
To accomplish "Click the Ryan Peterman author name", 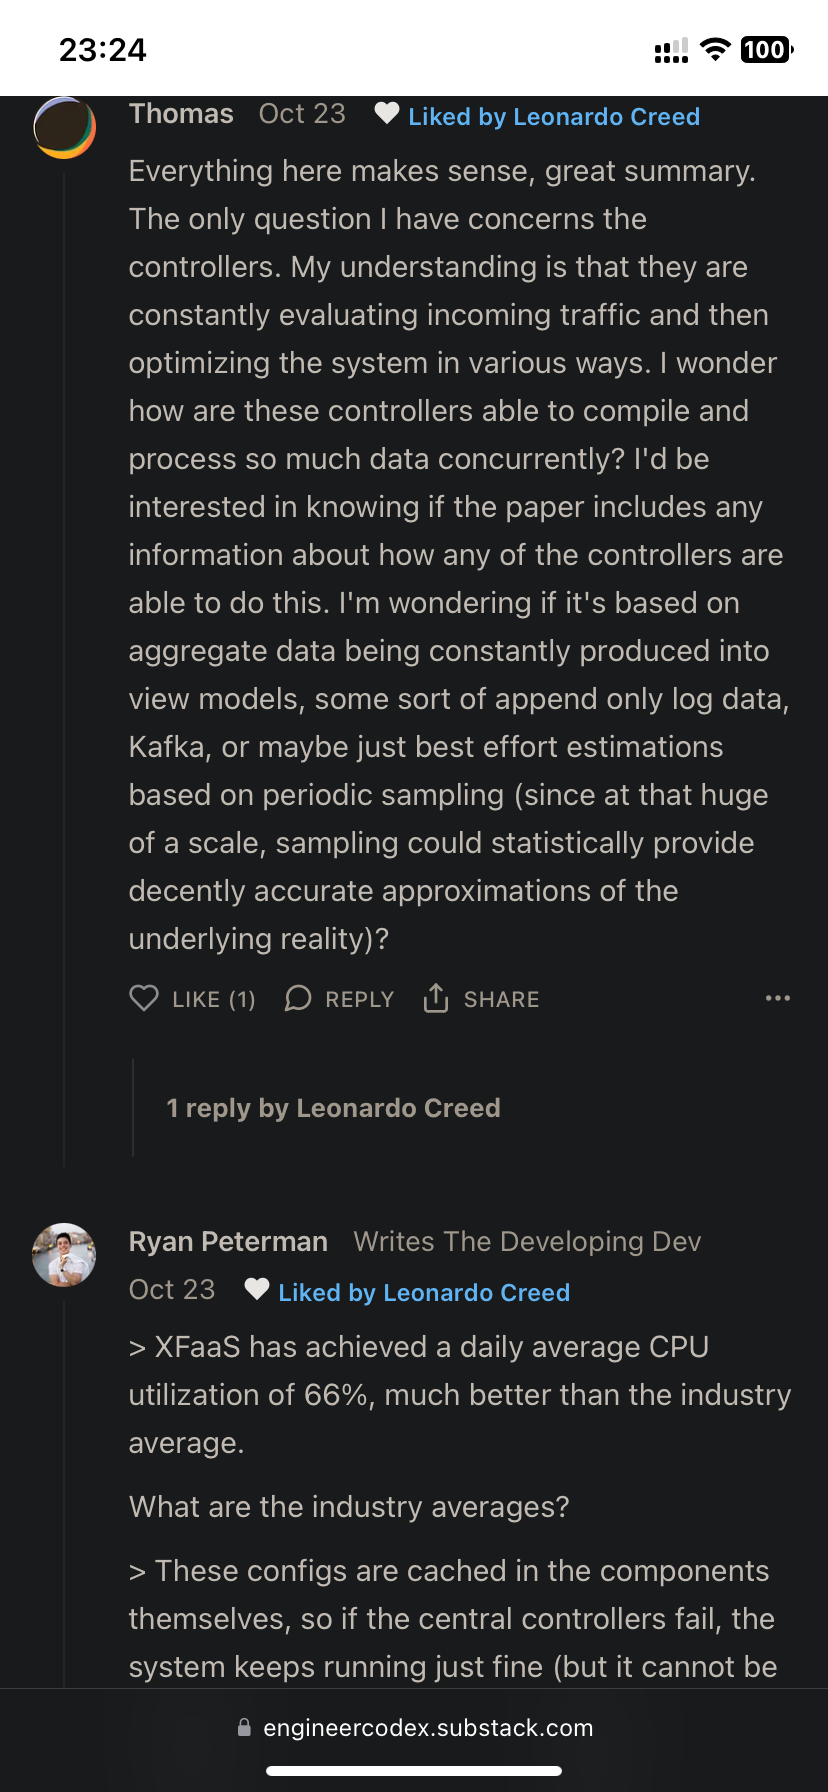I will pyautogui.click(x=228, y=1242).
